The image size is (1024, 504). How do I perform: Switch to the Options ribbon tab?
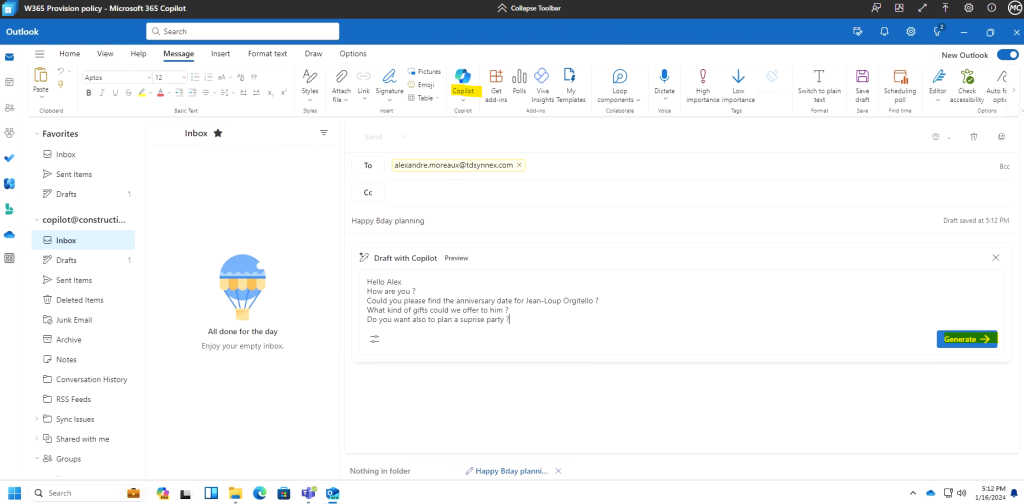click(x=353, y=54)
